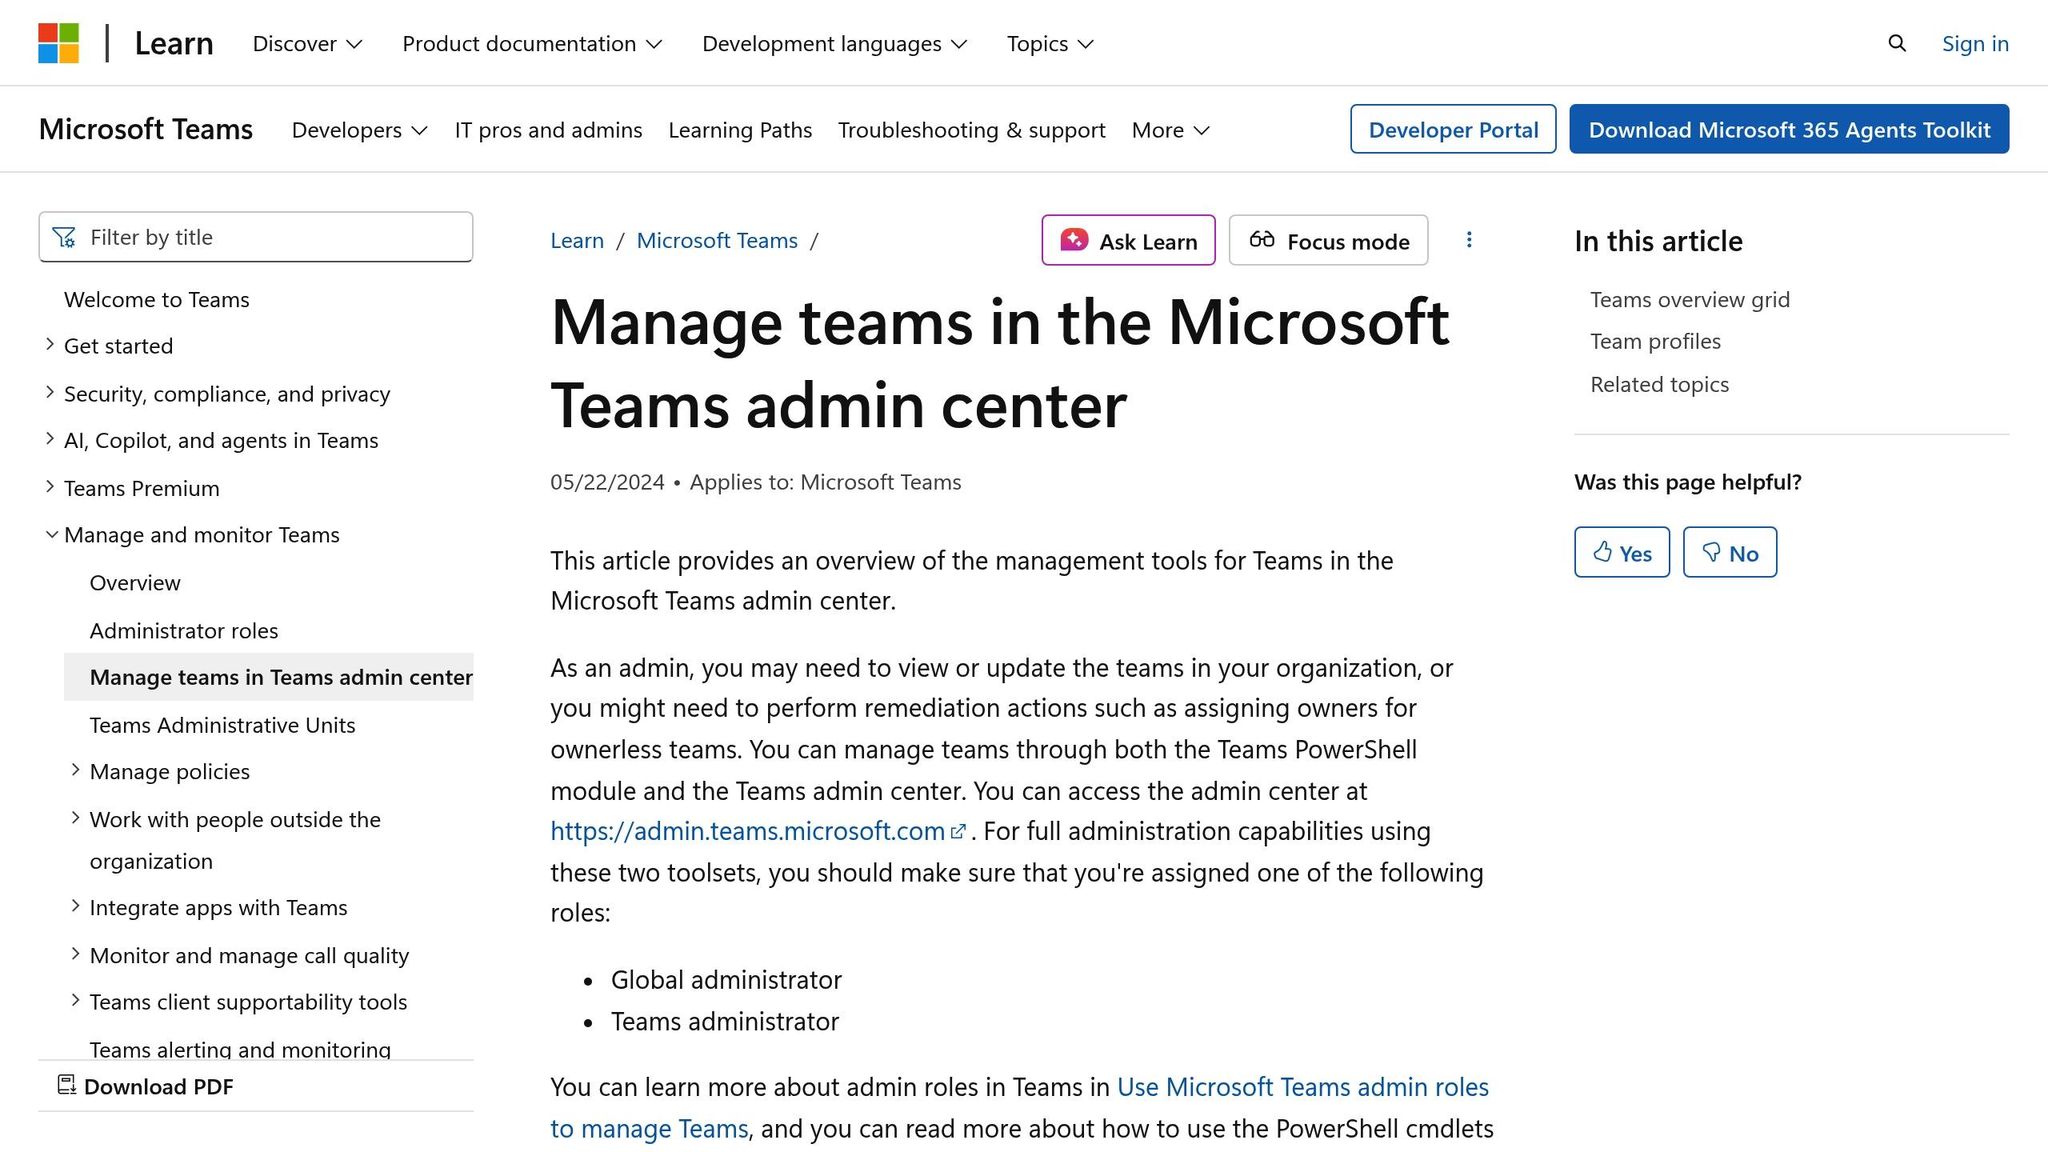Jump to Teams overview grid section
Viewport: 2048px width, 1152px height.
tap(1690, 300)
